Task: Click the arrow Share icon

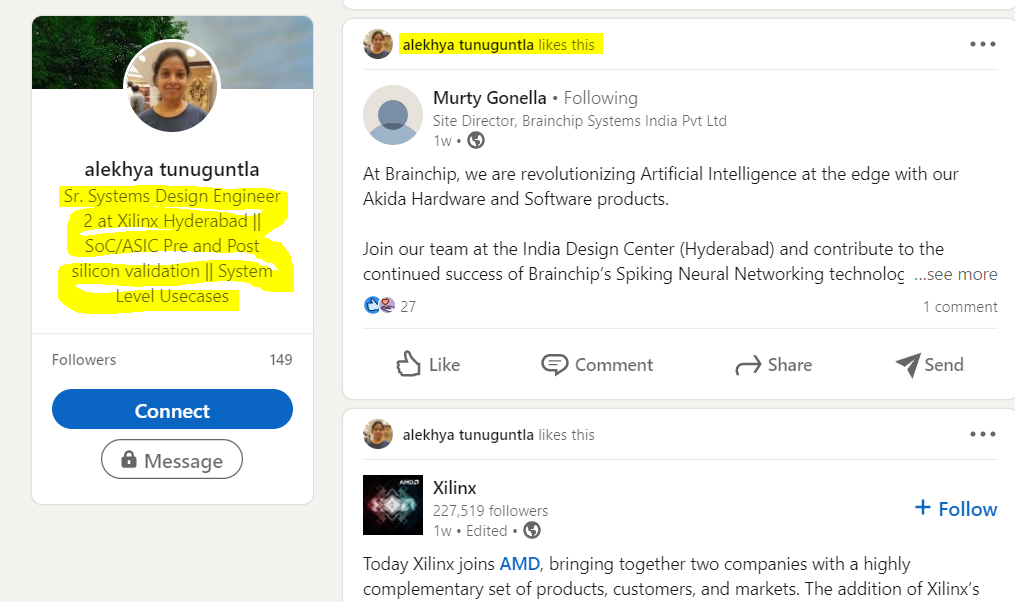Action: 748,366
